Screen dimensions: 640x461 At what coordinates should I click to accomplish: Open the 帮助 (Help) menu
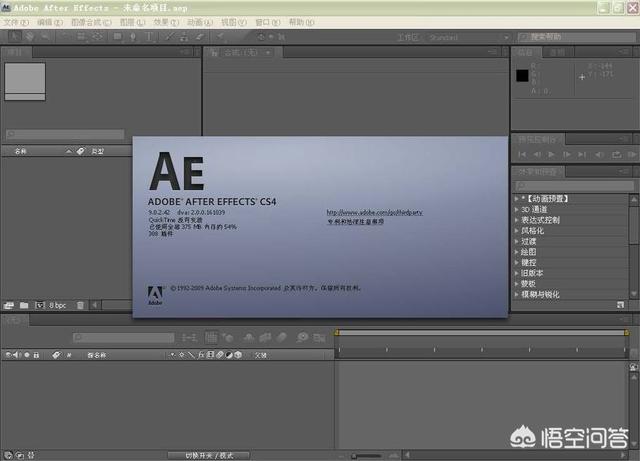point(301,22)
